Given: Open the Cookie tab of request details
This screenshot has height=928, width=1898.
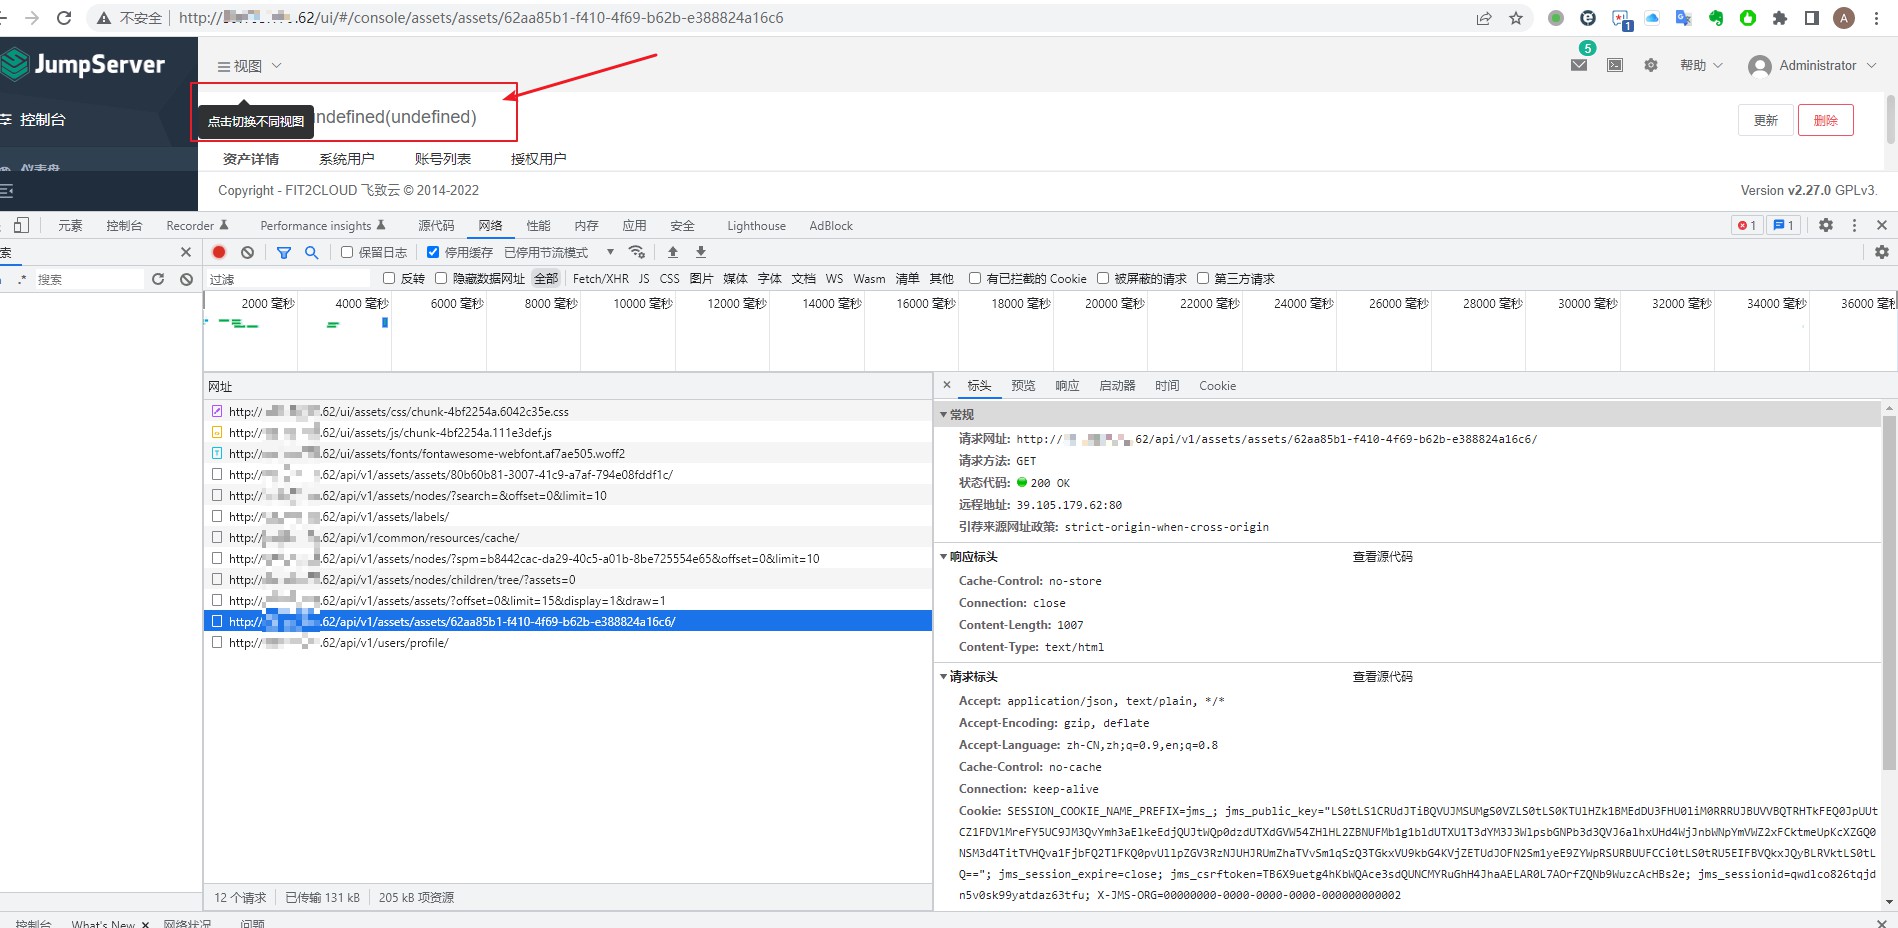Looking at the screenshot, I should click(x=1217, y=386).
